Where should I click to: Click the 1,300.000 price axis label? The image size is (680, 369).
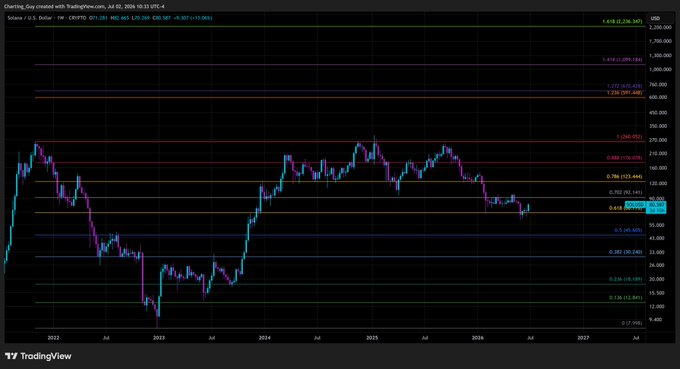(660, 56)
